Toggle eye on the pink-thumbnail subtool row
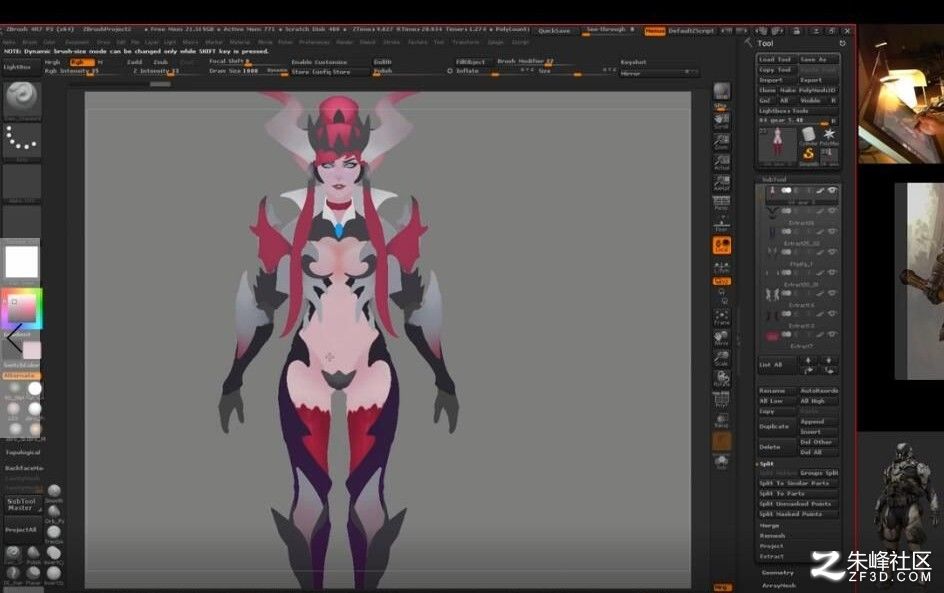Image resolution: width=944 pixels, height=593 pixels. pos(832,334)
